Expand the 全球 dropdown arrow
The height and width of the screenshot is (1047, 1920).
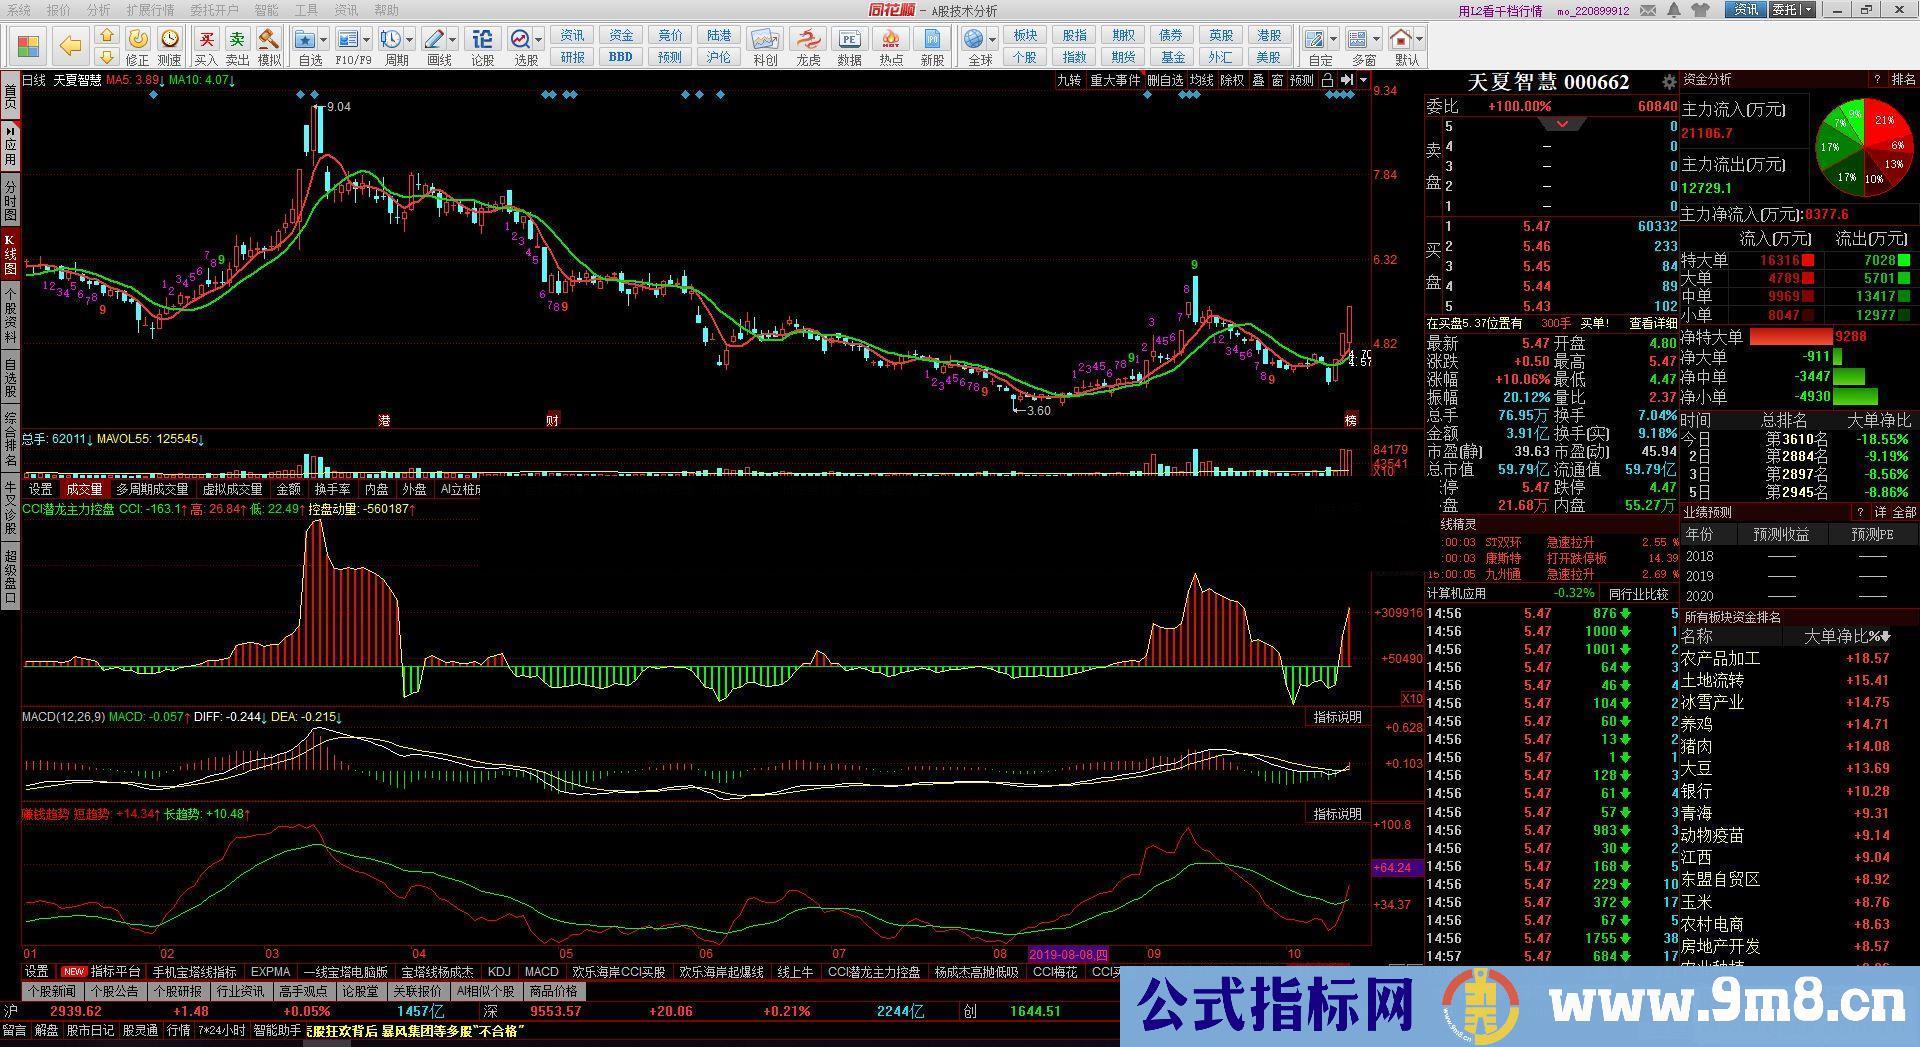tap(992, 40)
